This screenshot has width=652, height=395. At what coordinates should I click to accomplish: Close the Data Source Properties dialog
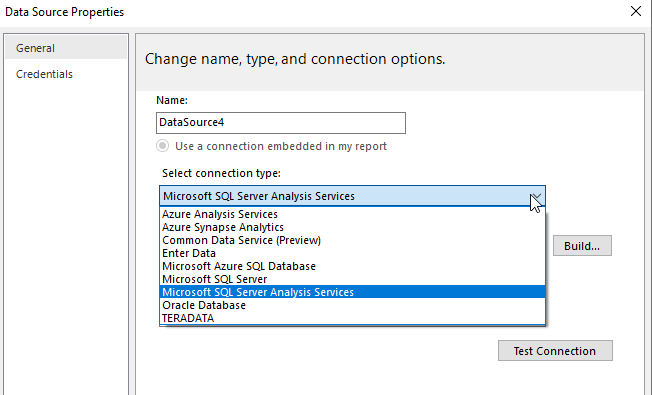pyautogui.click(x=636, y=11)
